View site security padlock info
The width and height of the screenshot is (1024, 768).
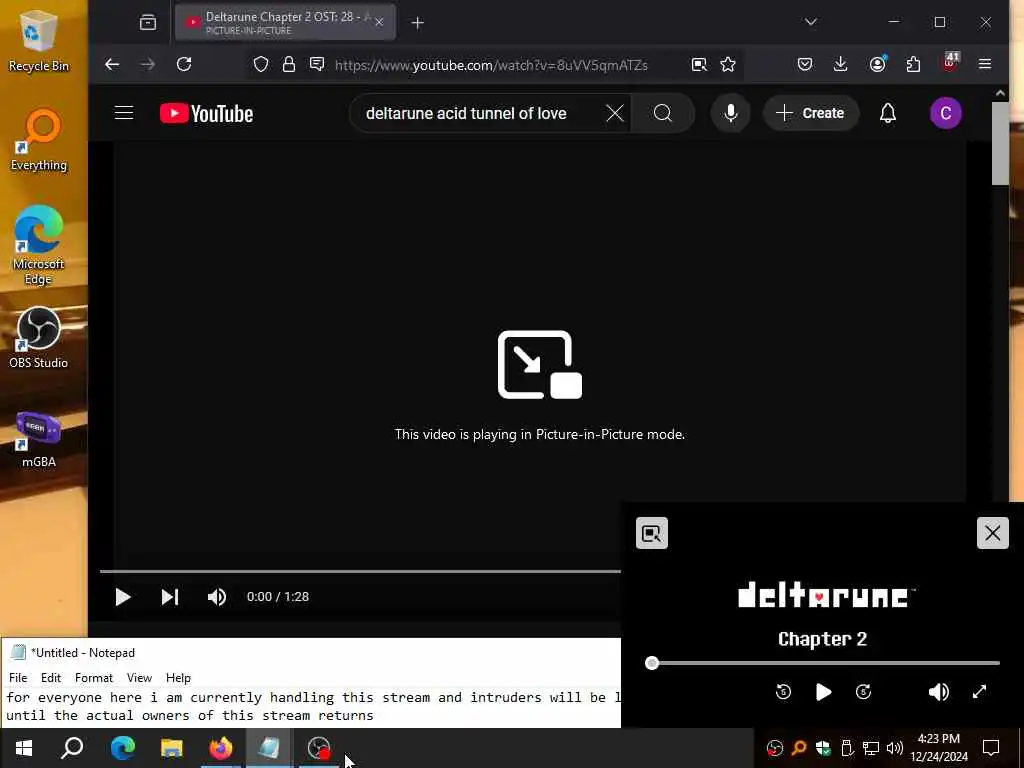[289, 64]
